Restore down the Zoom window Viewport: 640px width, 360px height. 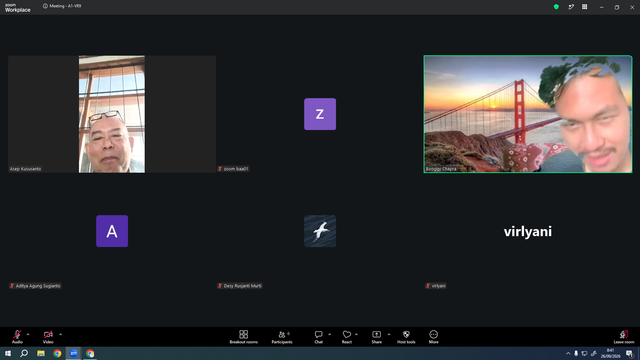pyautogui.click(x=617, y=7)
